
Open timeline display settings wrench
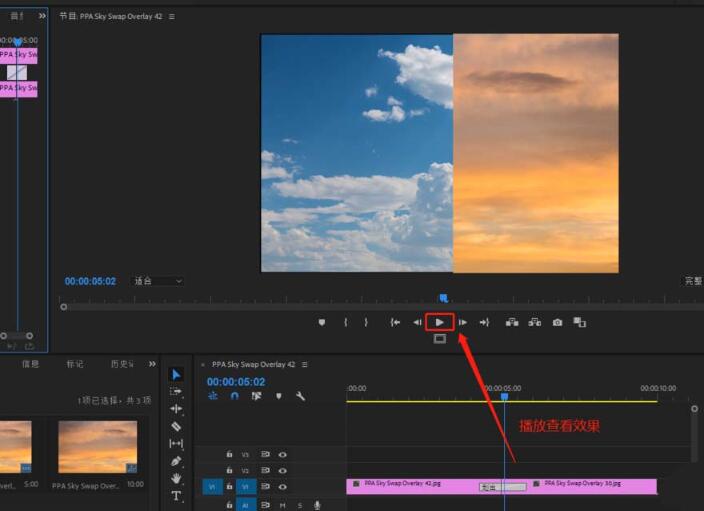(x=300, y=396)
